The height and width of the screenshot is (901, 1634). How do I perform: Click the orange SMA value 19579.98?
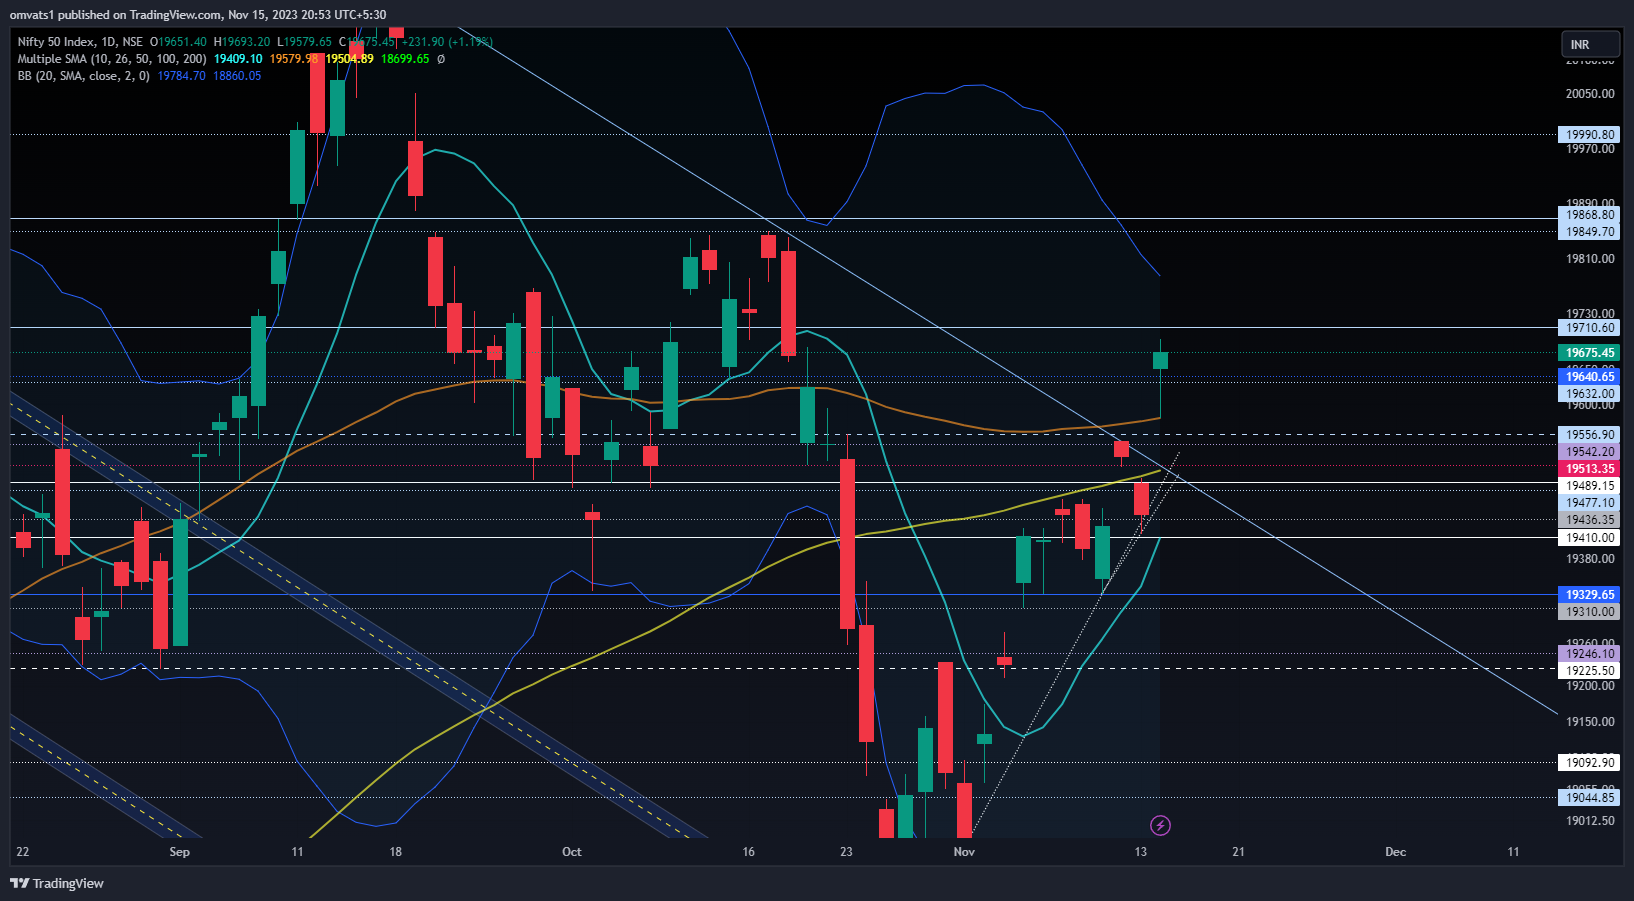(294, 59)
